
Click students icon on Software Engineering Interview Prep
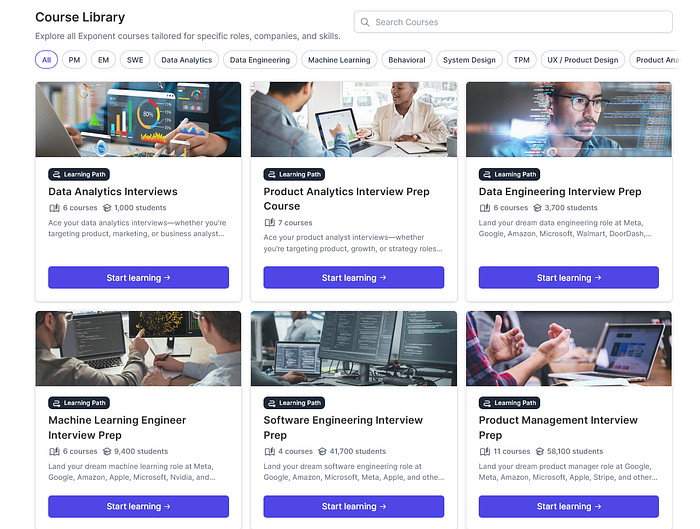322,451
